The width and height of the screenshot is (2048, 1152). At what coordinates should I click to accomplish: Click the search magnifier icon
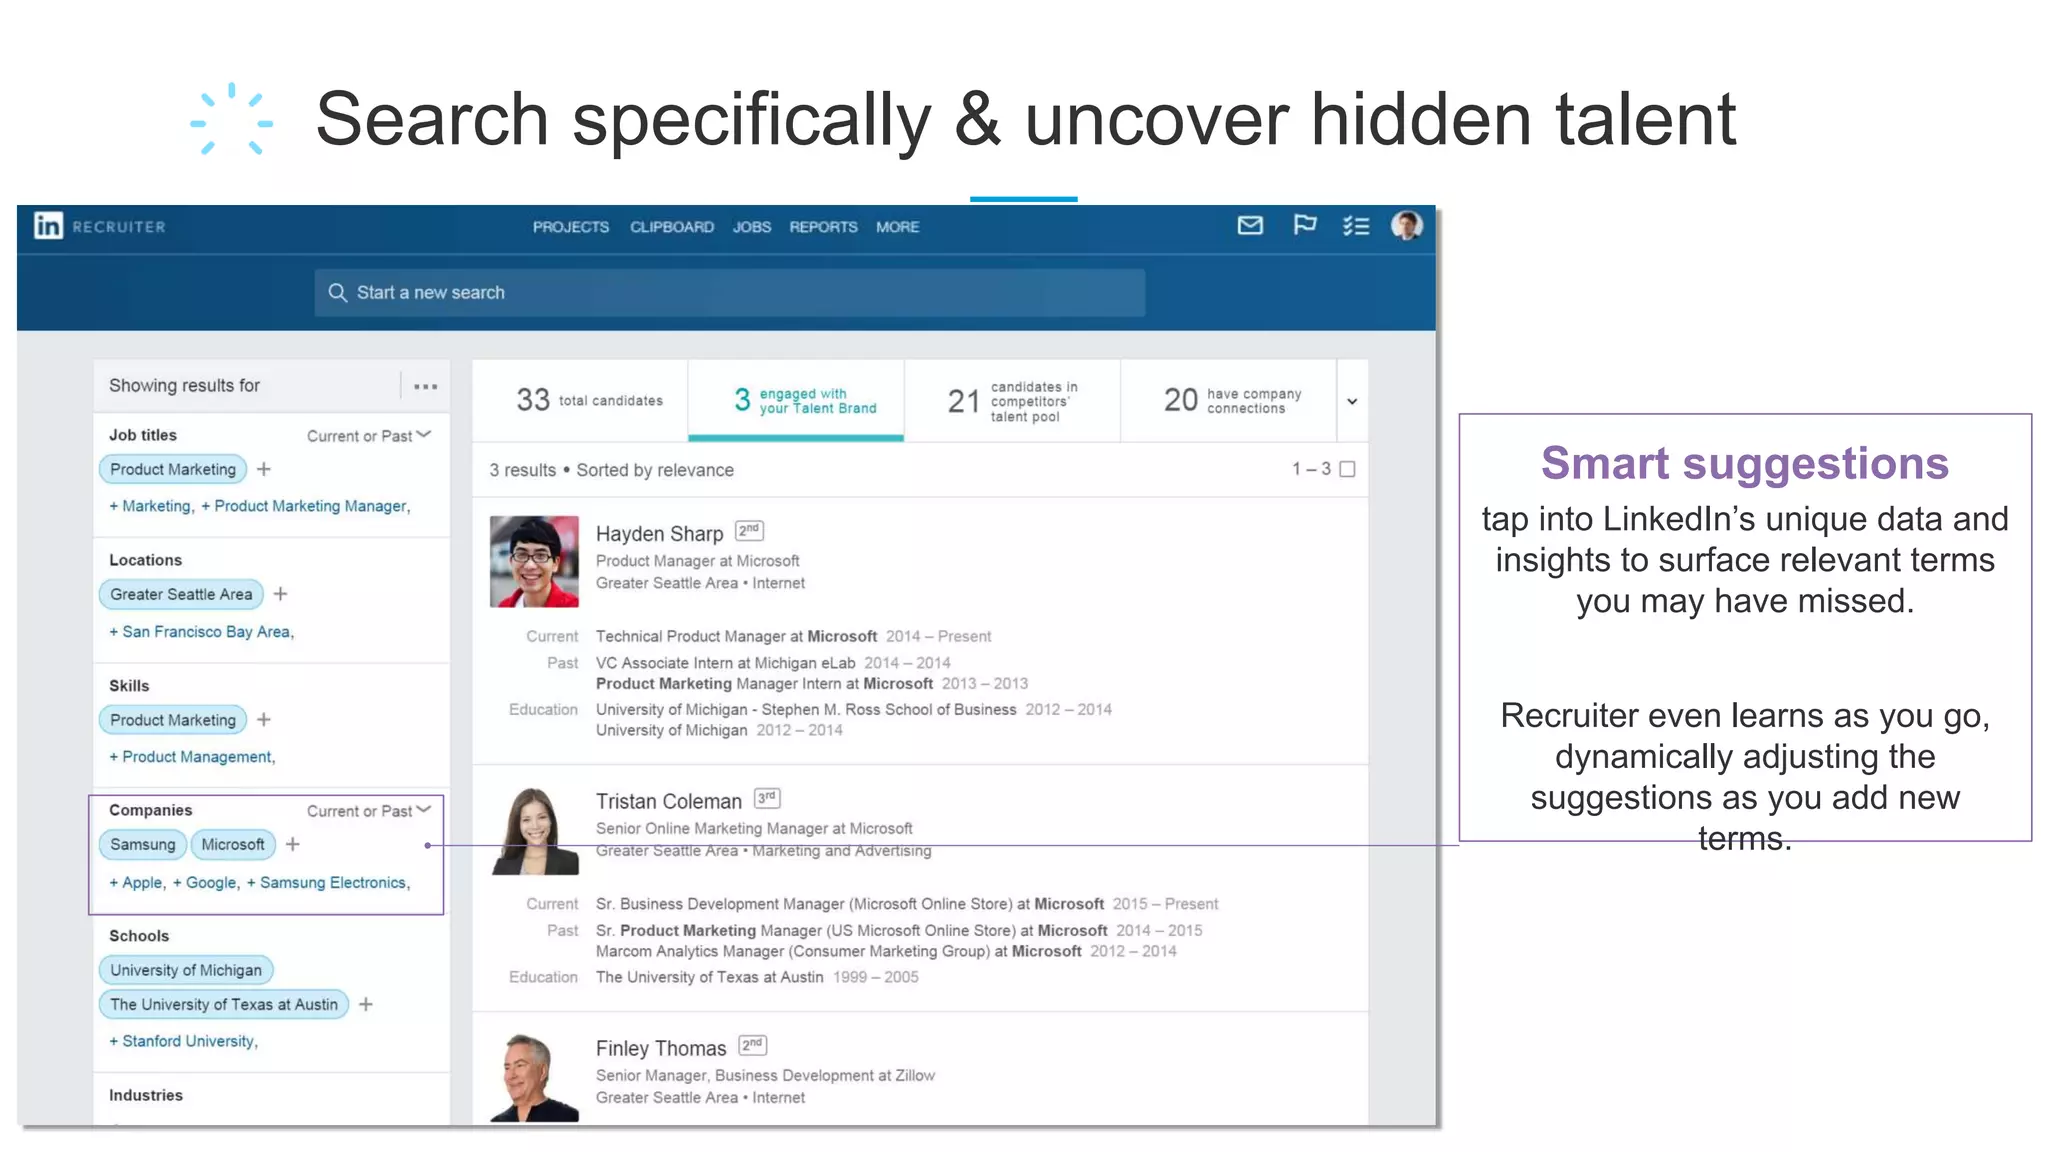[x=338, y=292]
